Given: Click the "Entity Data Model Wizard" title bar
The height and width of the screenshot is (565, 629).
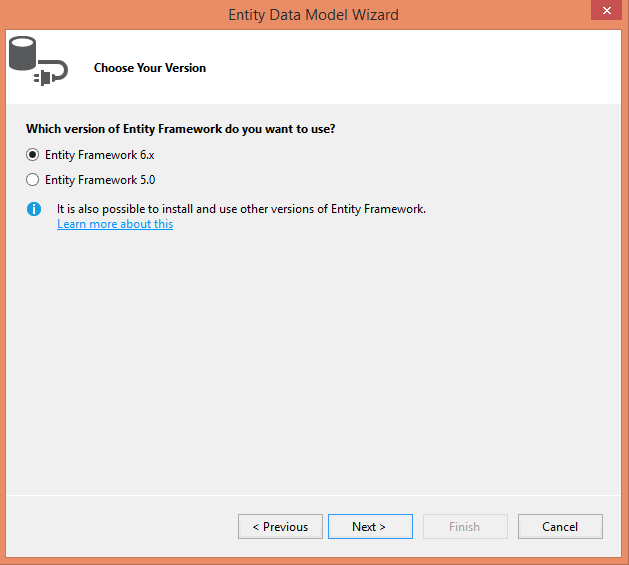Looking at the screenshot, I should point(313,14).
